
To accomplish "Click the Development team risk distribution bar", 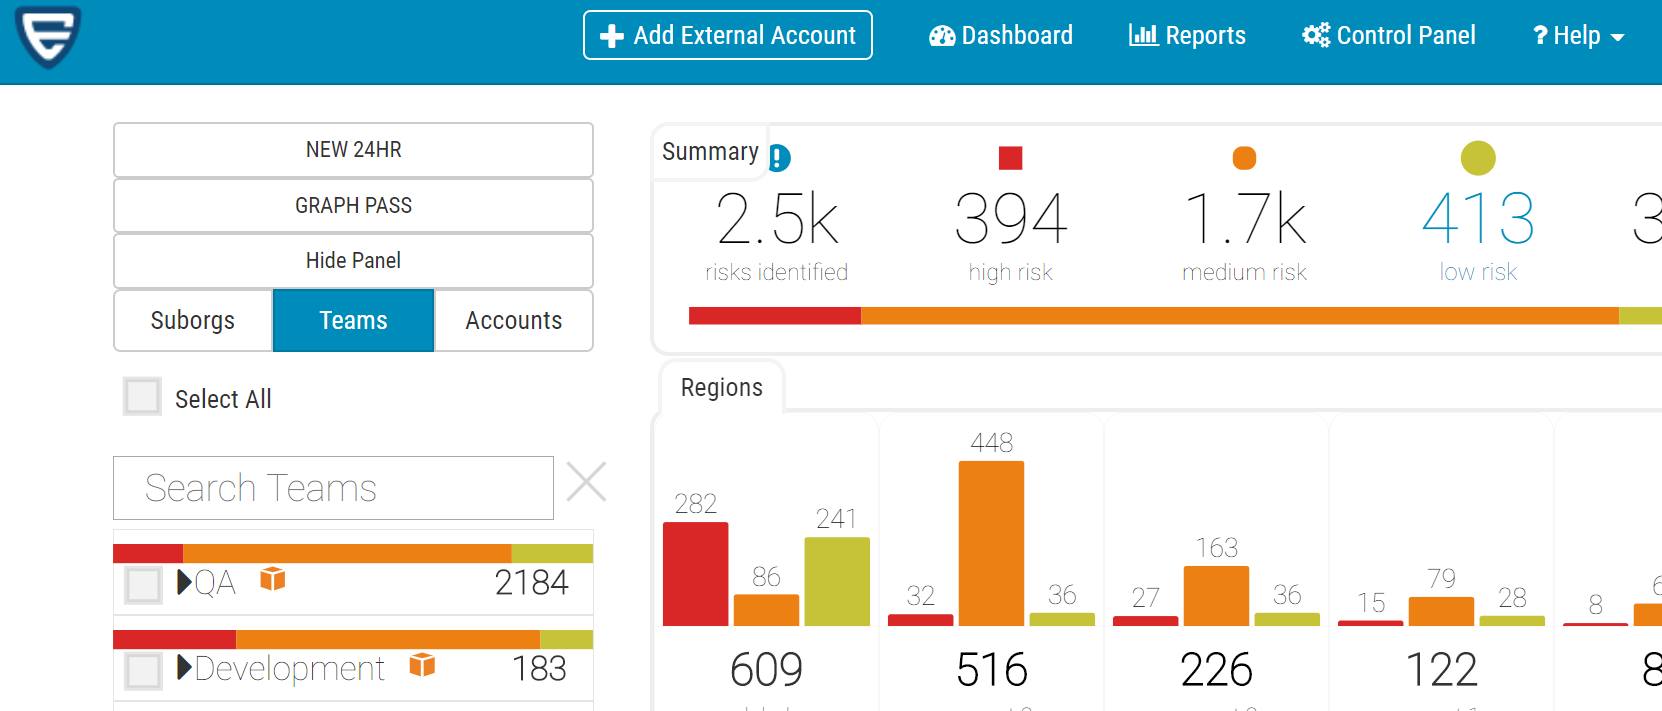I will tap(353, 639).
